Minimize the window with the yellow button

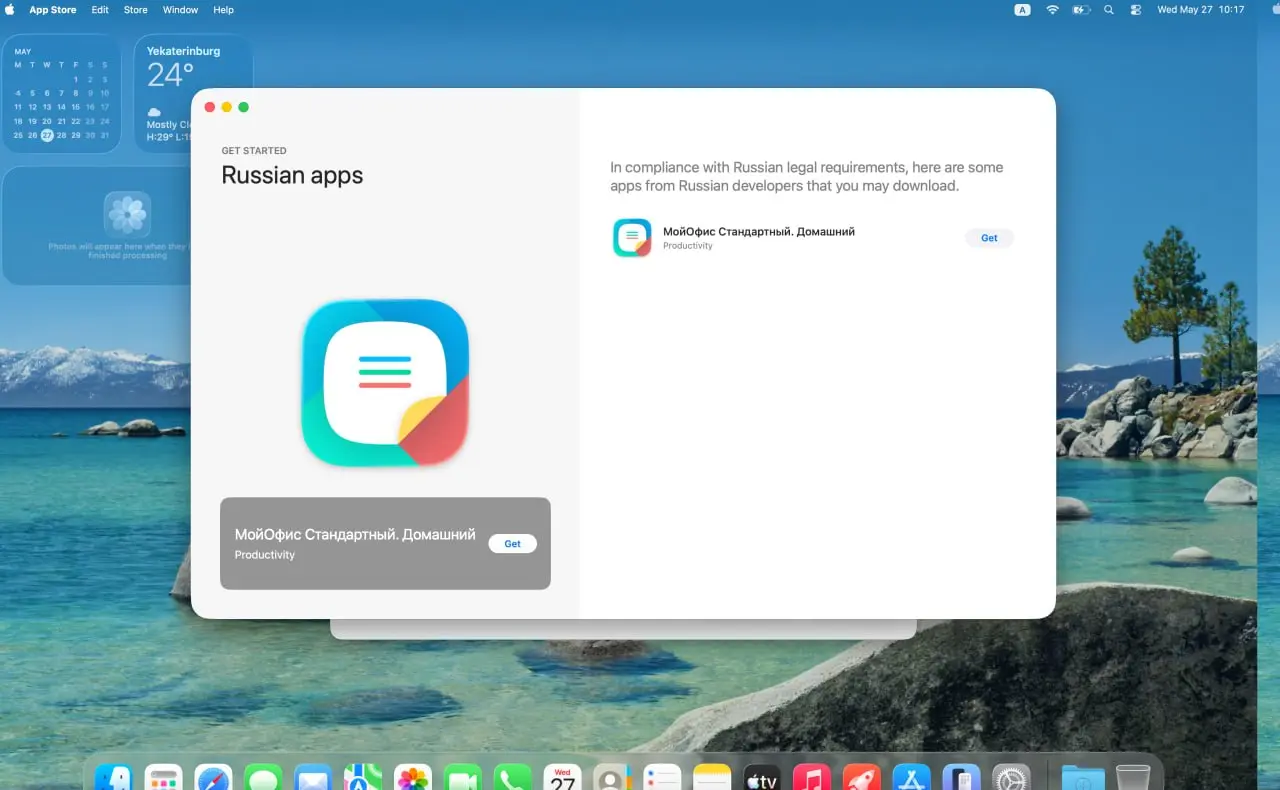[227, 107]
